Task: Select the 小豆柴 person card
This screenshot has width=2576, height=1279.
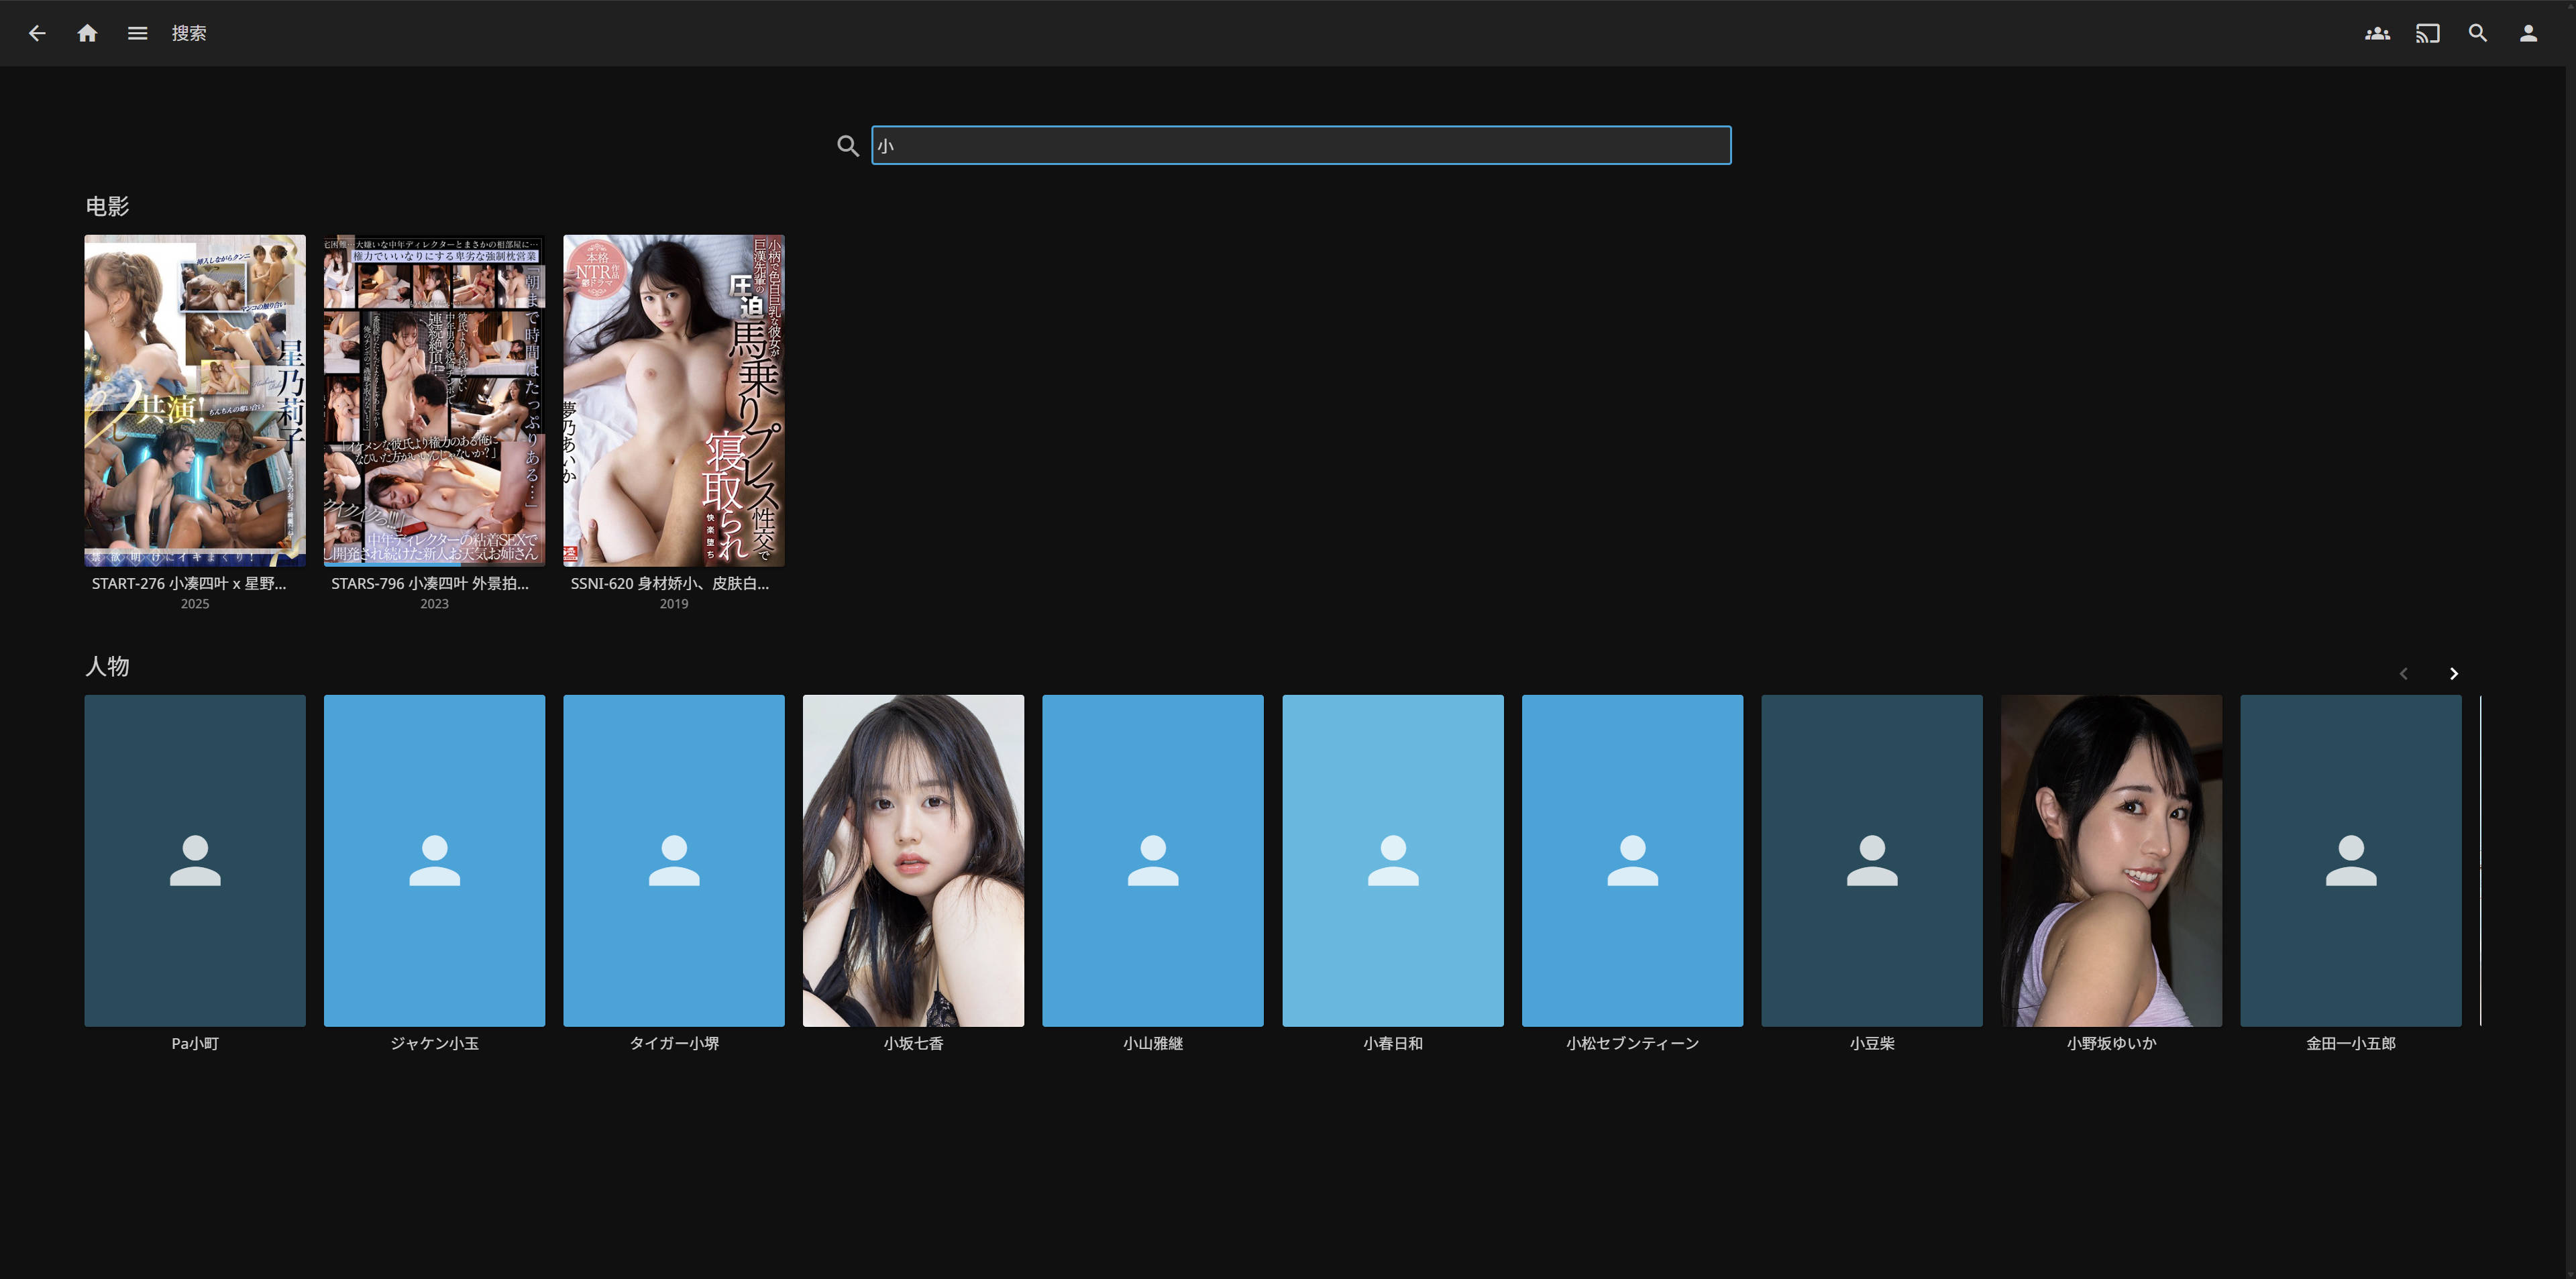Action: tap(1871, 860)
